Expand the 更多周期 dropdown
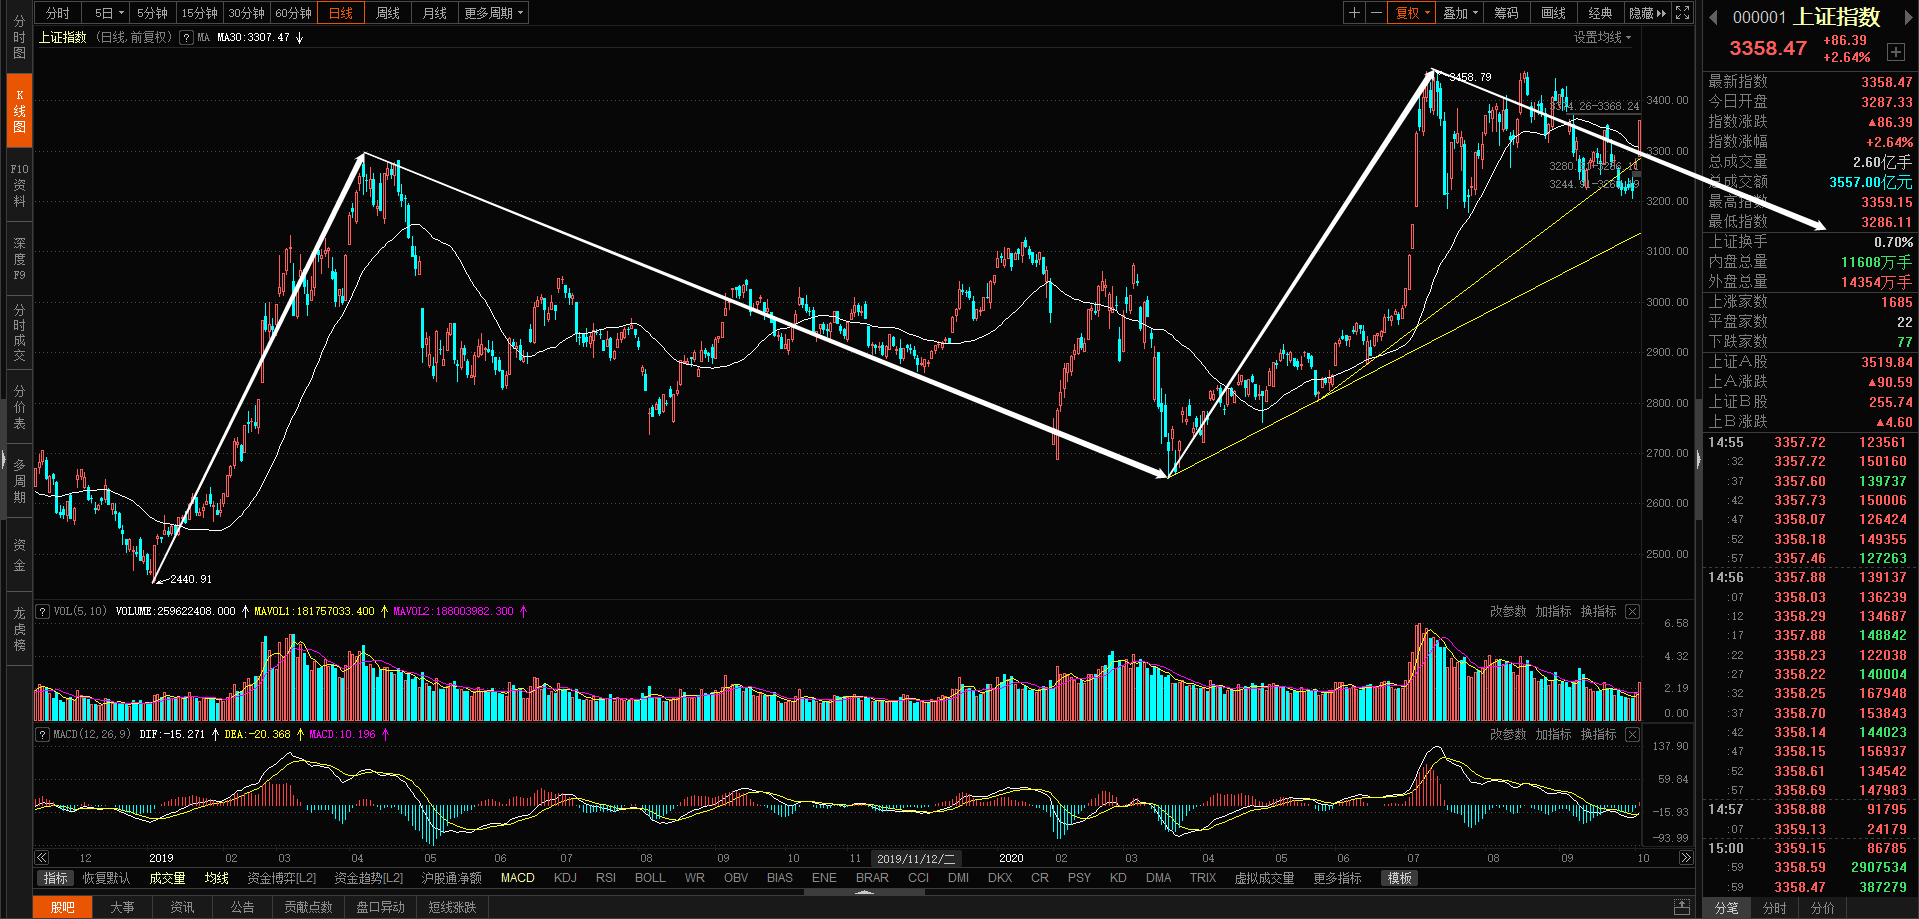 point(494,13)
